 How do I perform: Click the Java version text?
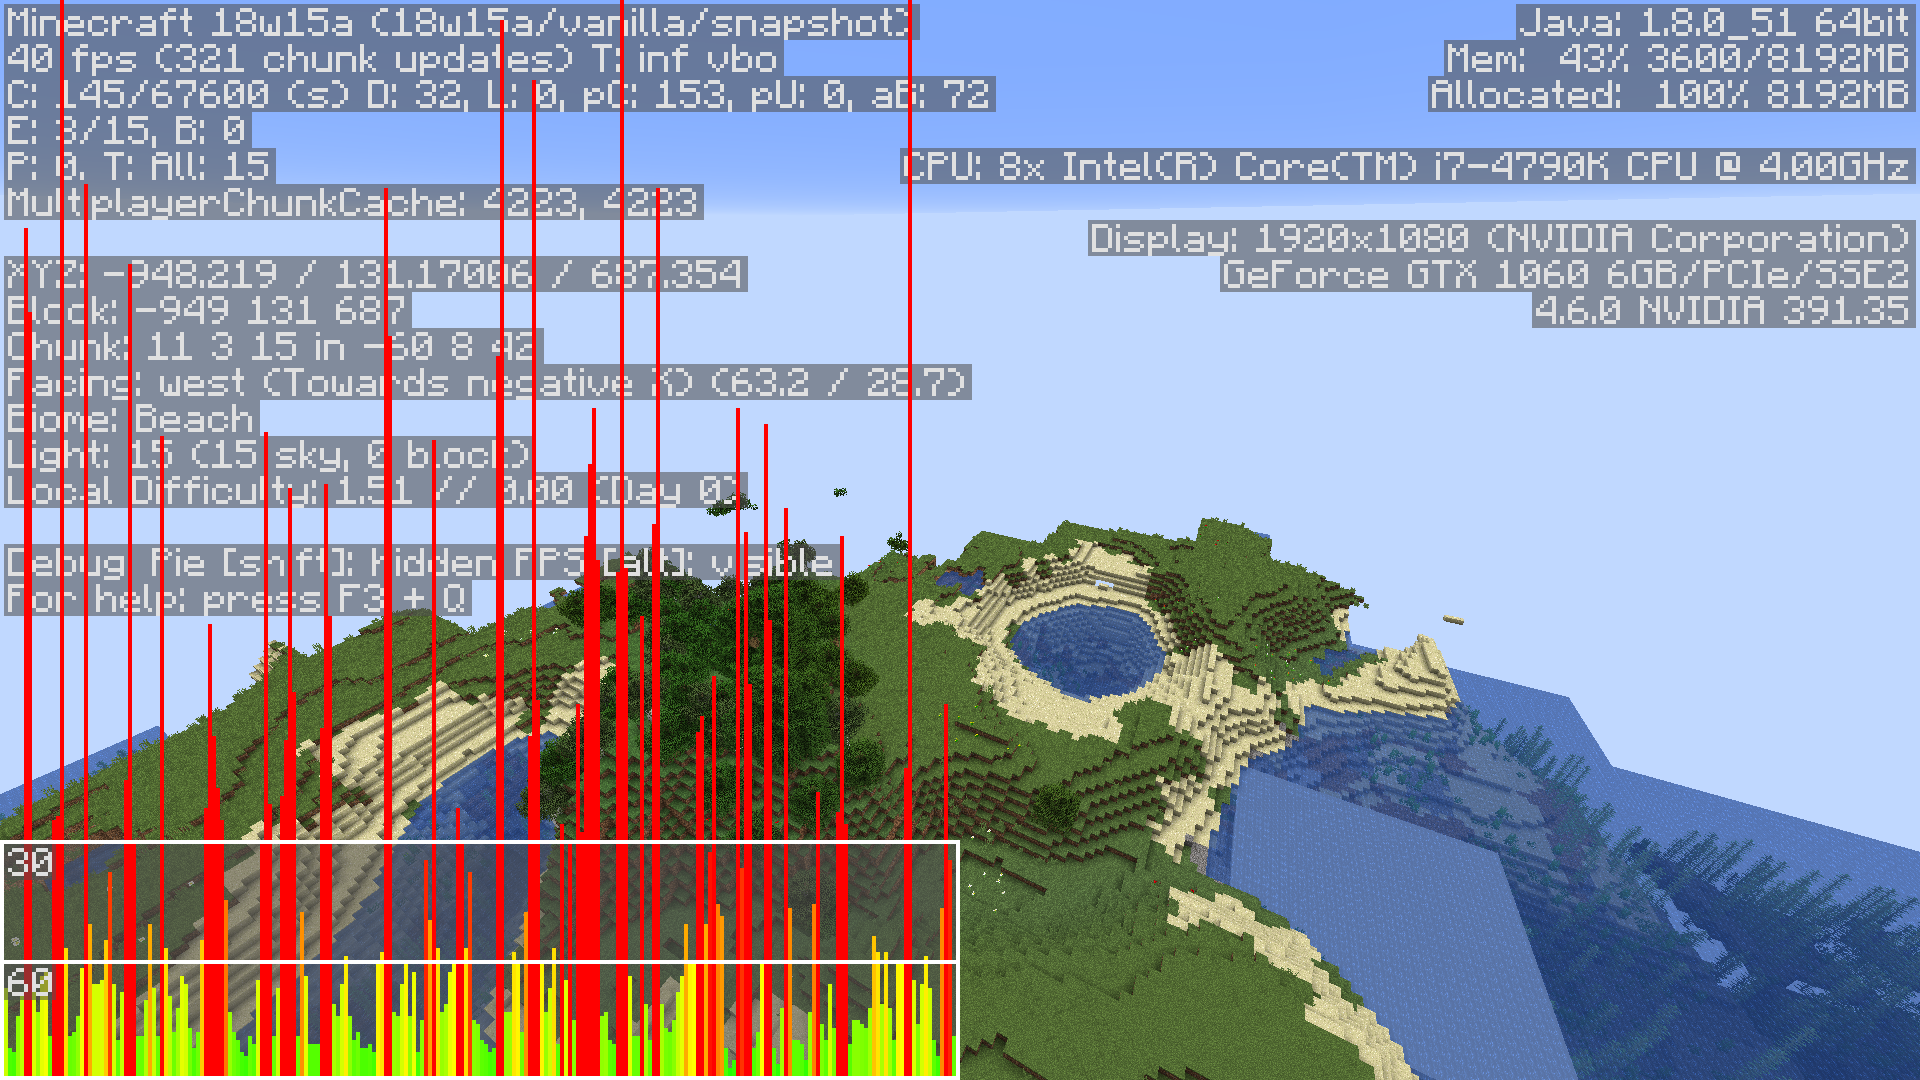[1714, 22]
